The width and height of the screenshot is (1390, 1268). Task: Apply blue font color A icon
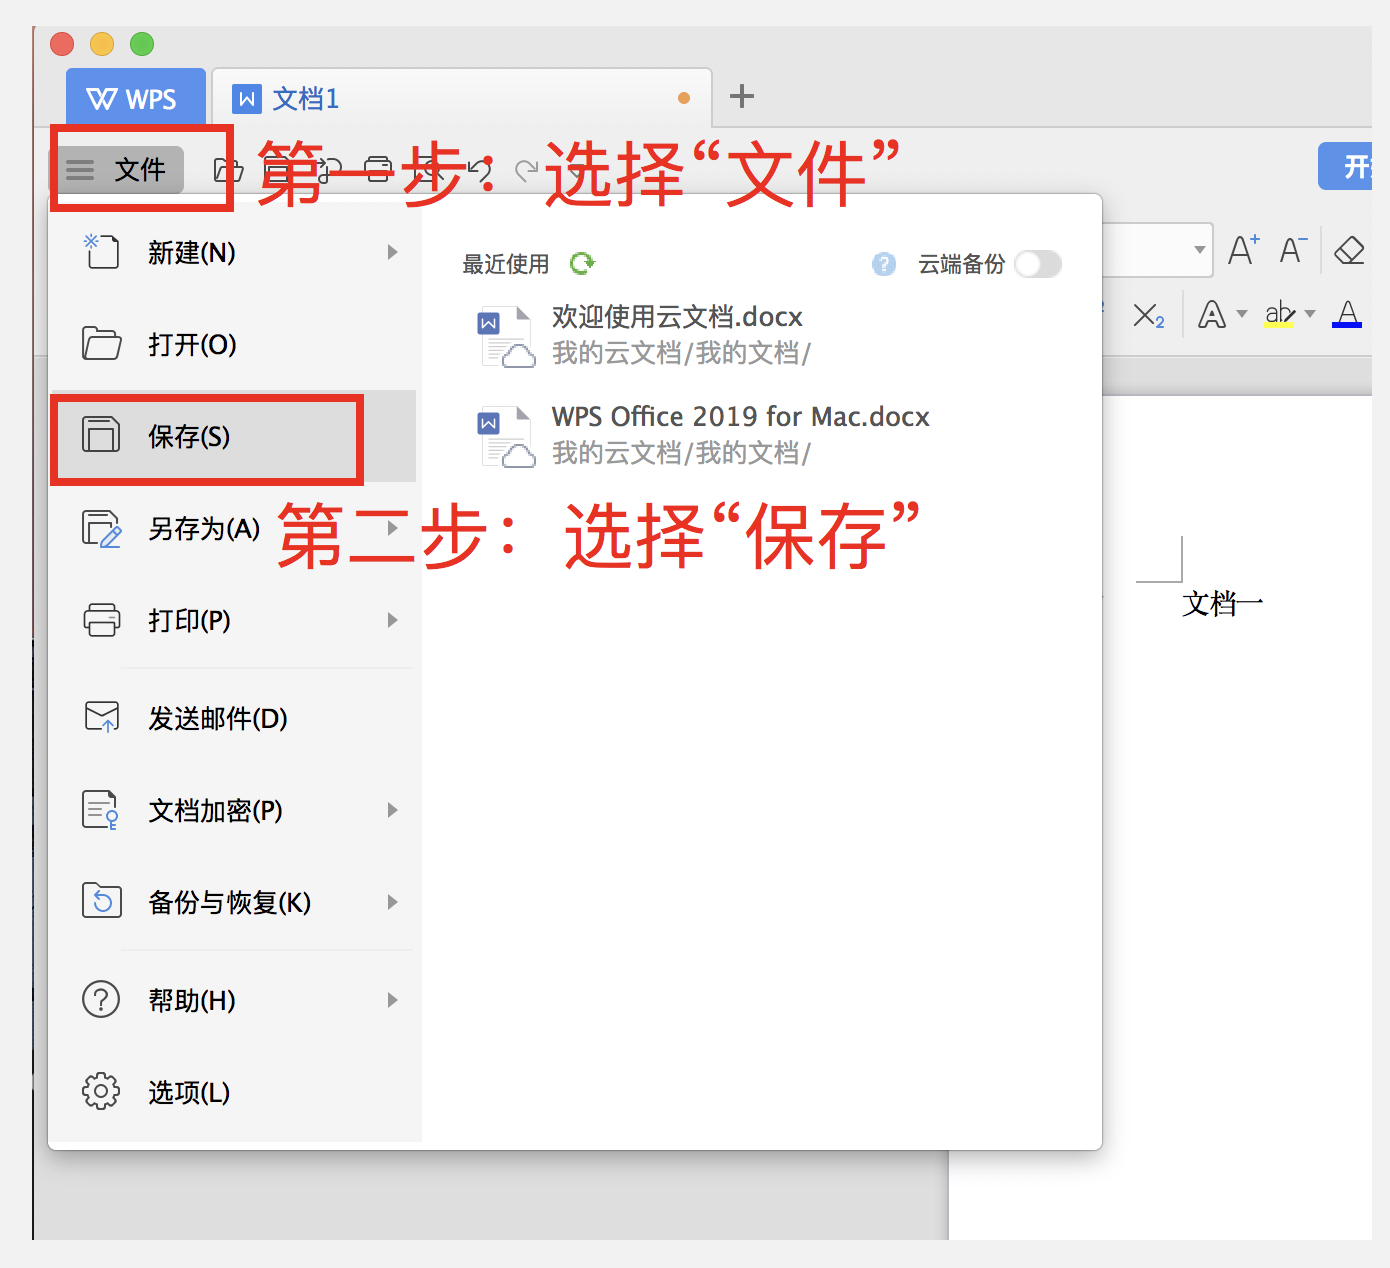[x=1347, y=315]
